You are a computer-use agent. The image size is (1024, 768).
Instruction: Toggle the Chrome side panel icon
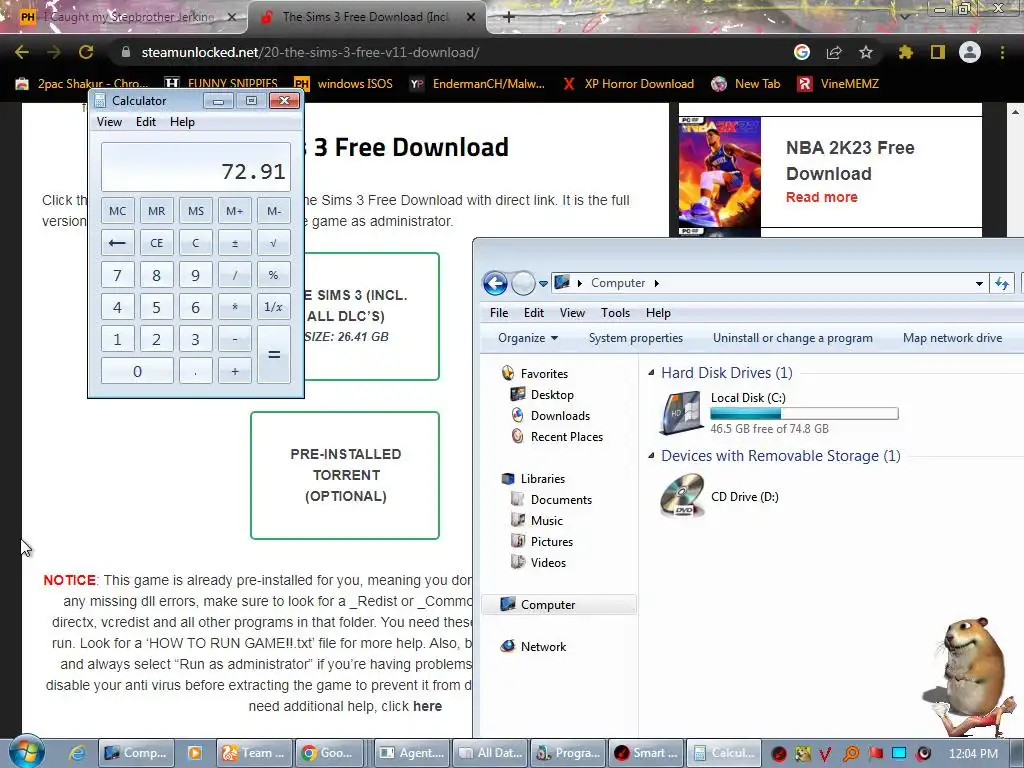click(938, 52)
